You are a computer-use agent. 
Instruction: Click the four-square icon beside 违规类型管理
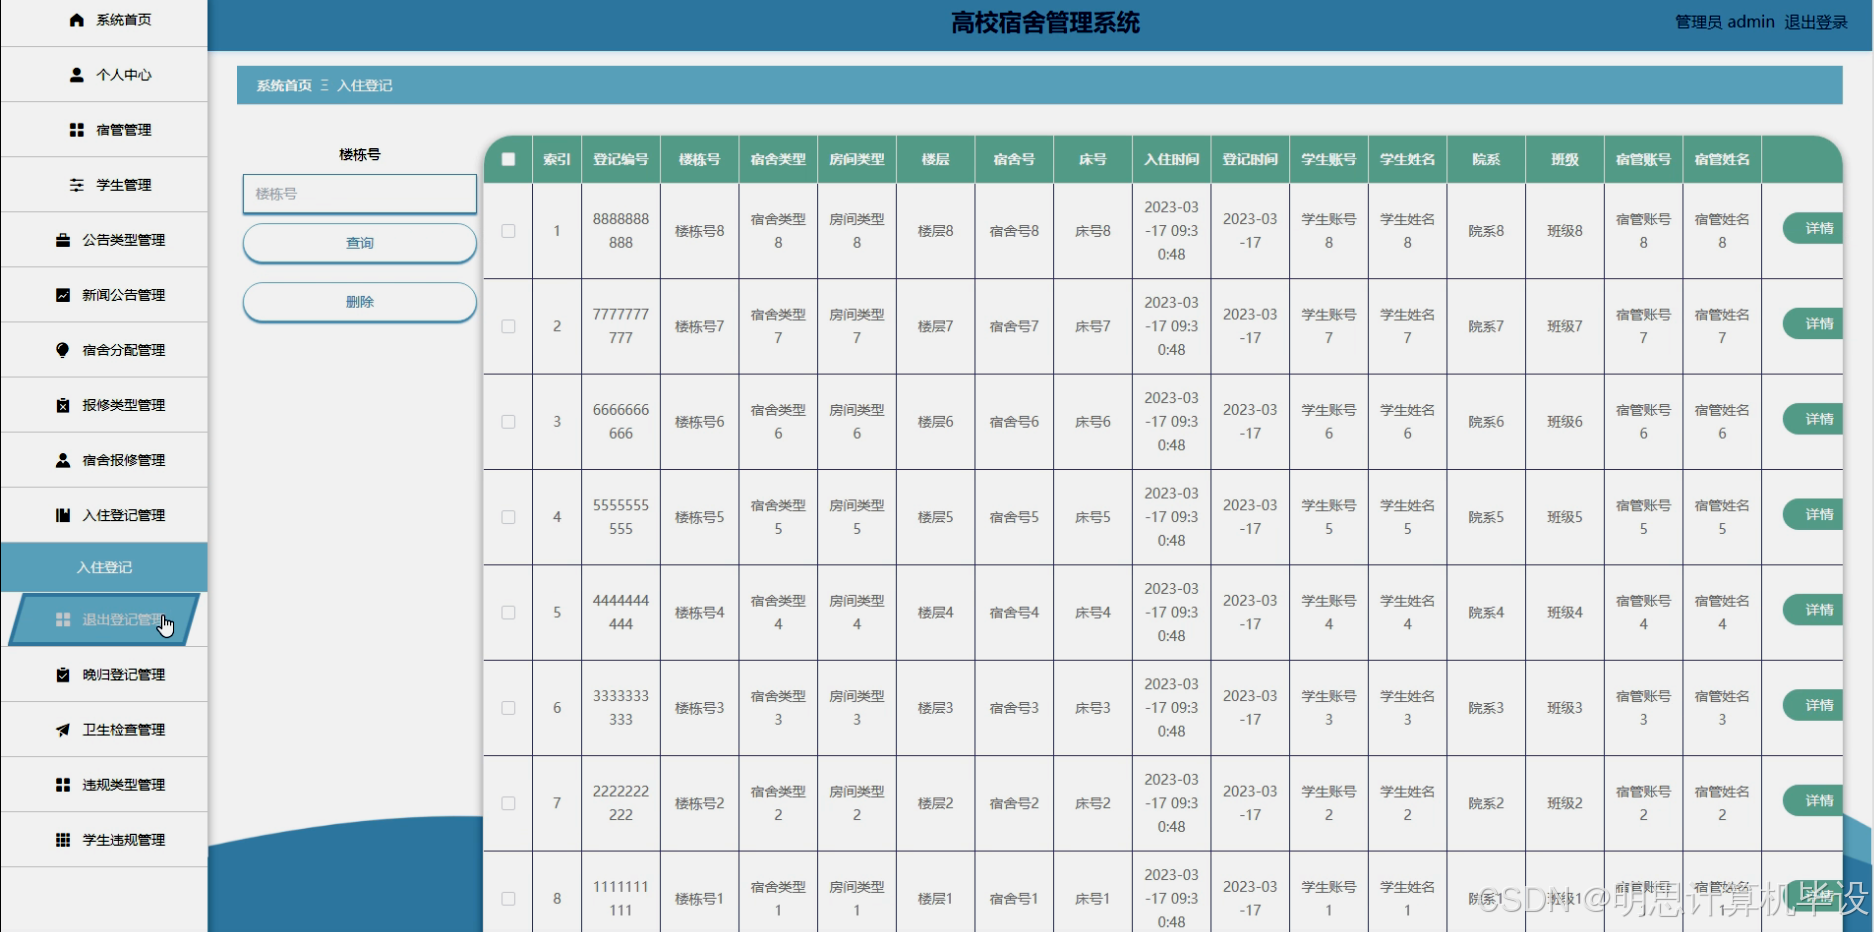(63, 785)
